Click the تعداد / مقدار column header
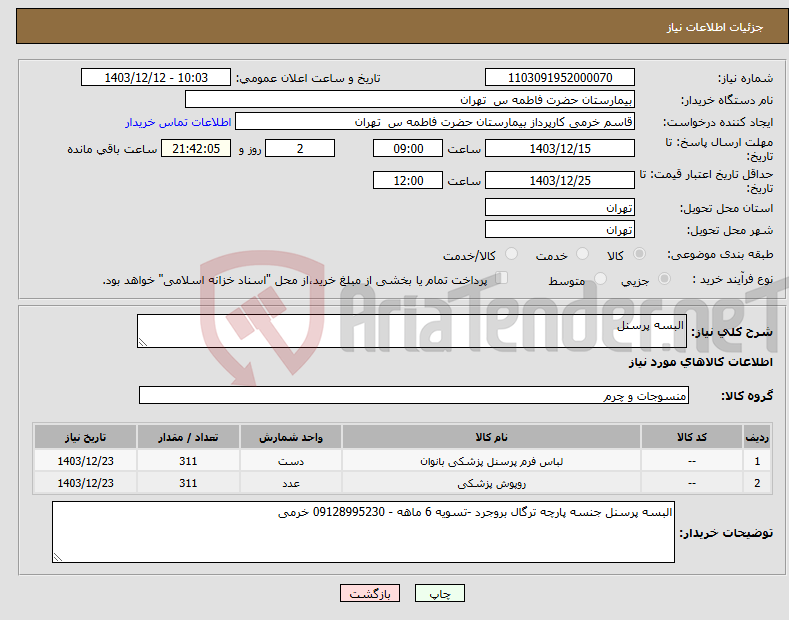This screenshot has height=620, width=789. 188,437
